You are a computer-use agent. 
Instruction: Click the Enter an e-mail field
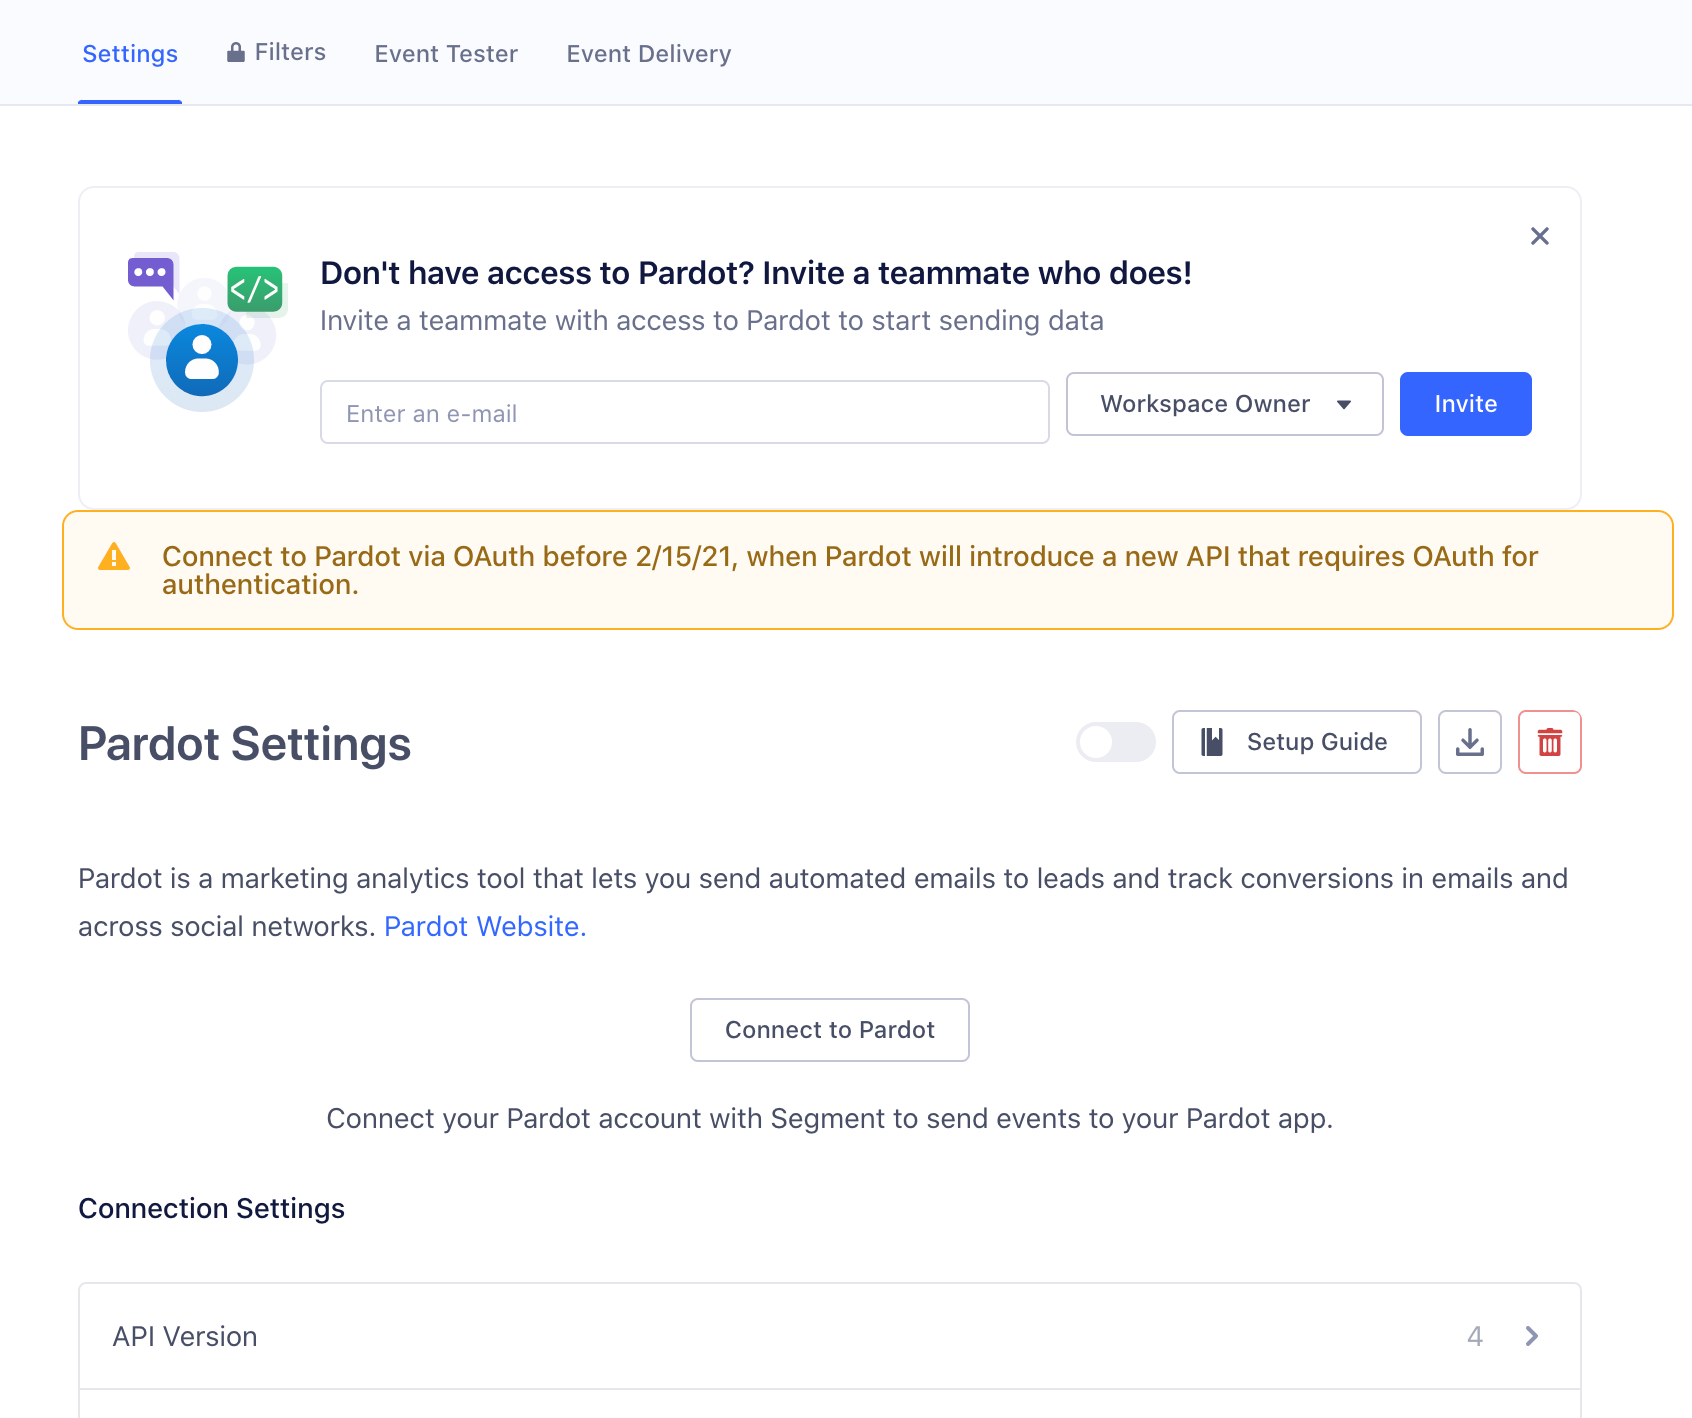click(684, 412)
